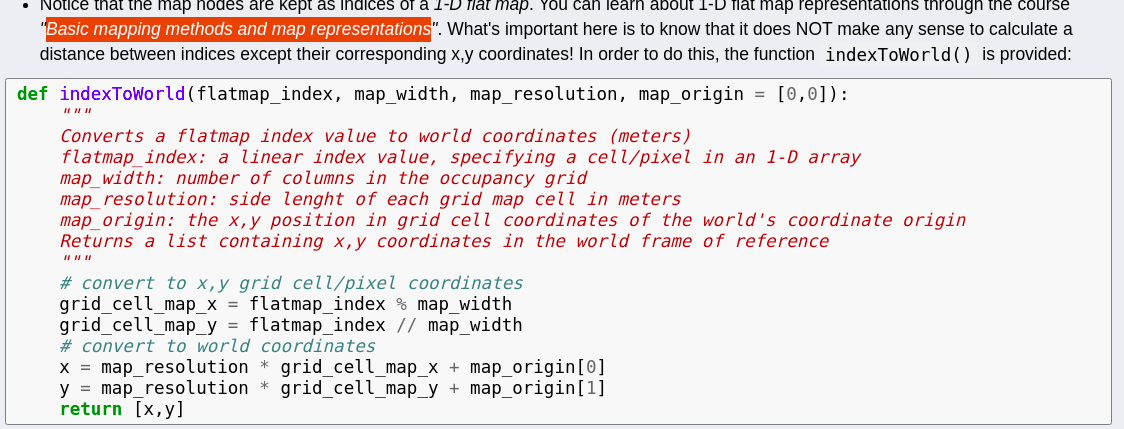Click the grid_cell_map_x assignment line

click(x=285, y=304)
